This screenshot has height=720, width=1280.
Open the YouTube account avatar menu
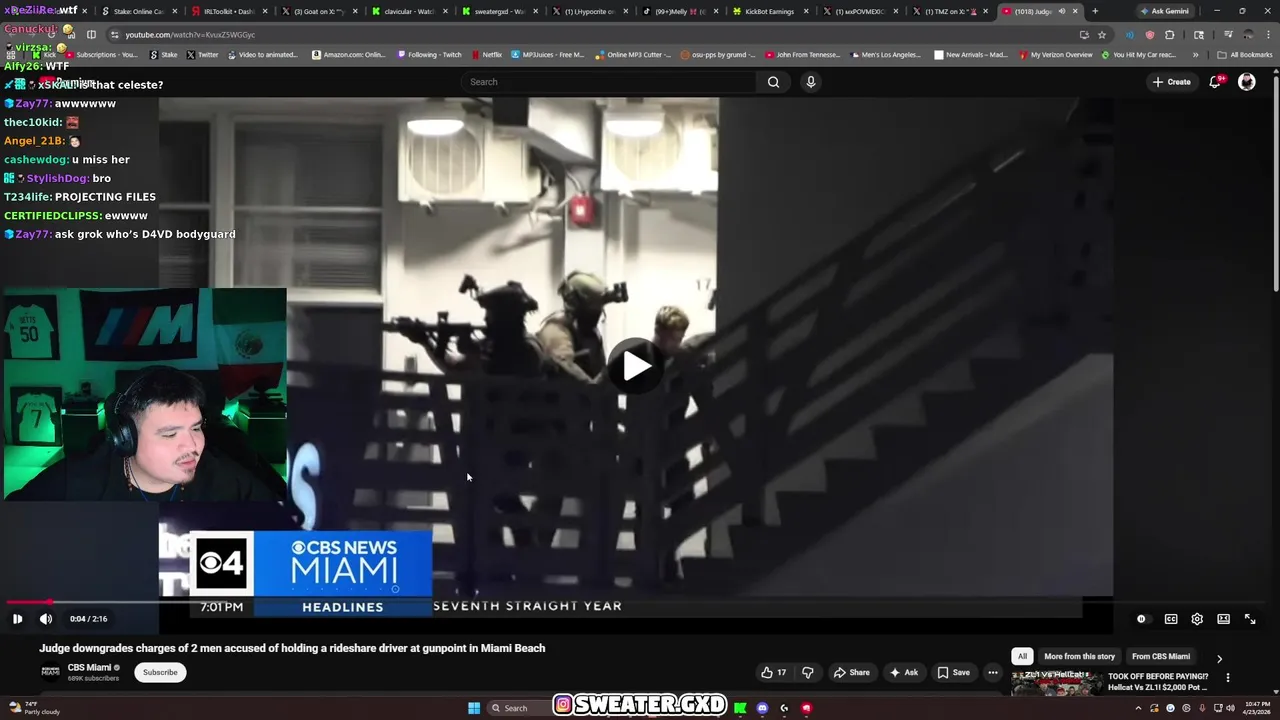(x=1247, y=82)
